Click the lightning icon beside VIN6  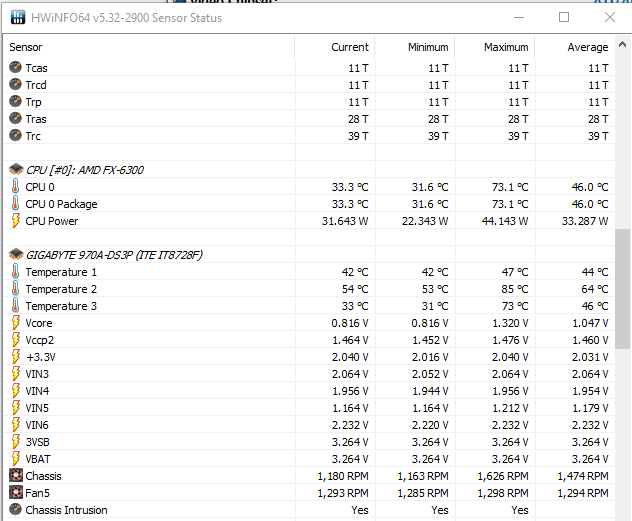(x=15, y=424)
